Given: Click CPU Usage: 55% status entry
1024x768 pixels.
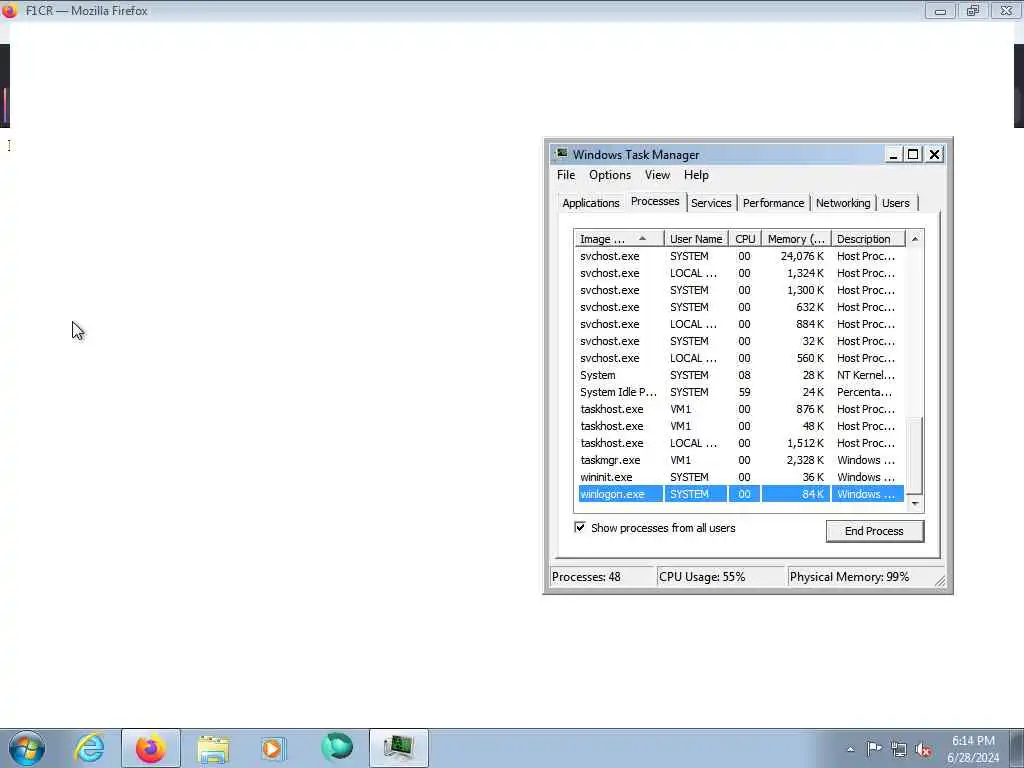Looking at the screenshot, I should coord(722,577).
